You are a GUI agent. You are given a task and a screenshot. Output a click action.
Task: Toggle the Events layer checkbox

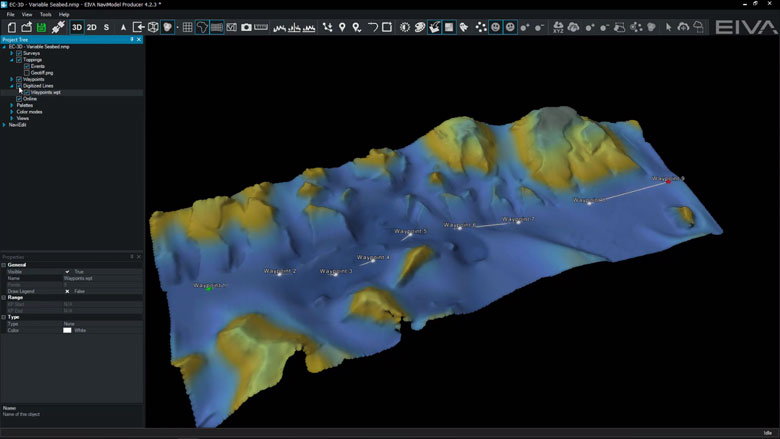click(27, 66)
